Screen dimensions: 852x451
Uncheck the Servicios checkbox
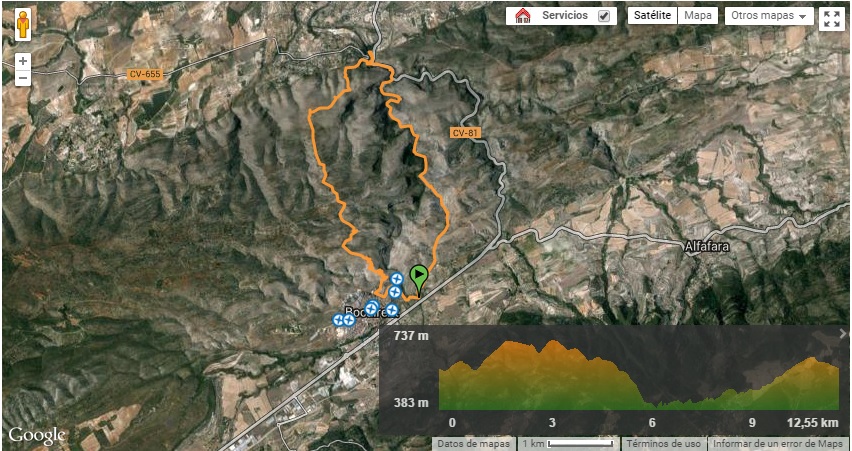[x=604, y=16]
